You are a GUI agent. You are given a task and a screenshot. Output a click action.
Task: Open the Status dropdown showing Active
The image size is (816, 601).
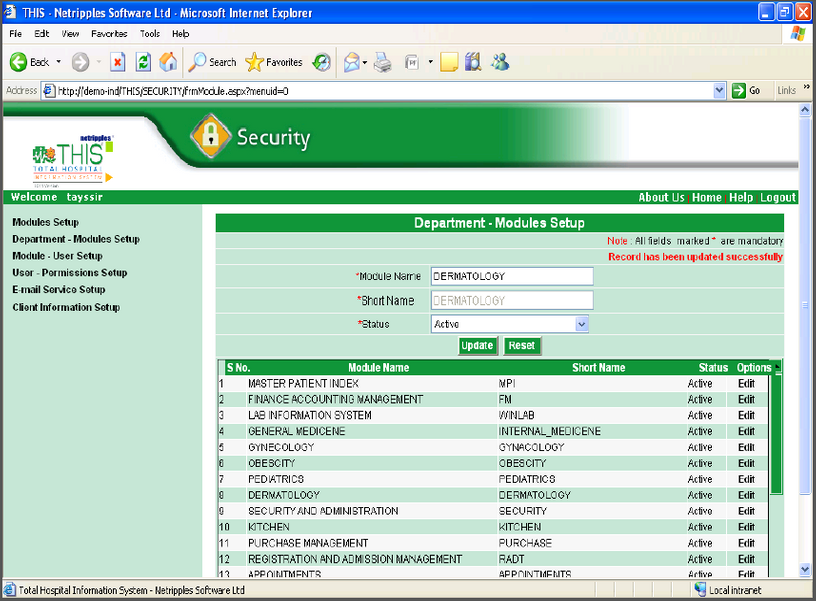[x=510, y=324]
